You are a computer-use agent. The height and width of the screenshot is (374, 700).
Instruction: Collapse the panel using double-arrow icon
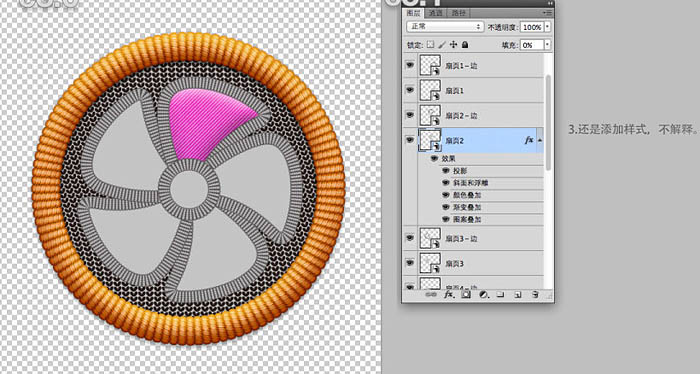[550, 3]
